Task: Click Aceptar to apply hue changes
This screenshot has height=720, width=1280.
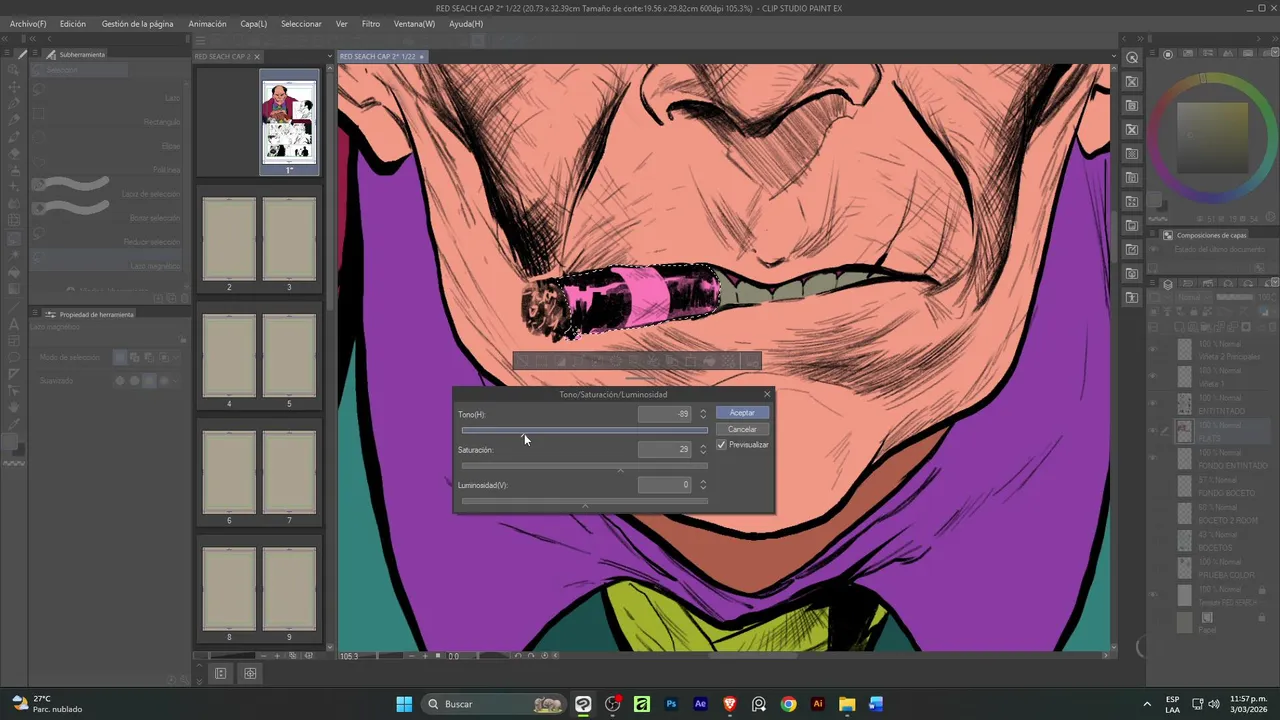Action: pos(742,413)
